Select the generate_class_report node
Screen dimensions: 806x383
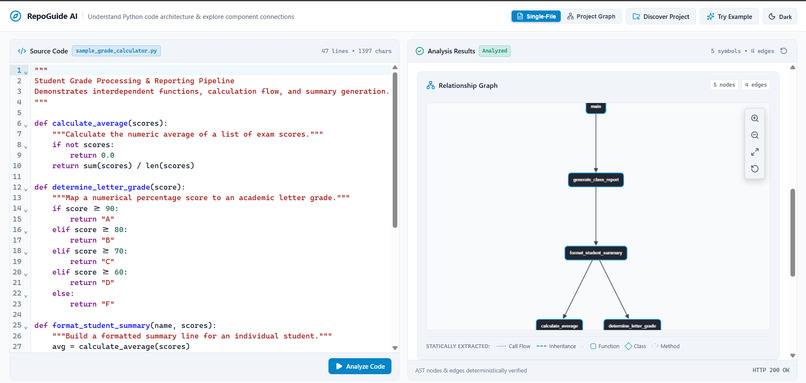pos(596,180)
